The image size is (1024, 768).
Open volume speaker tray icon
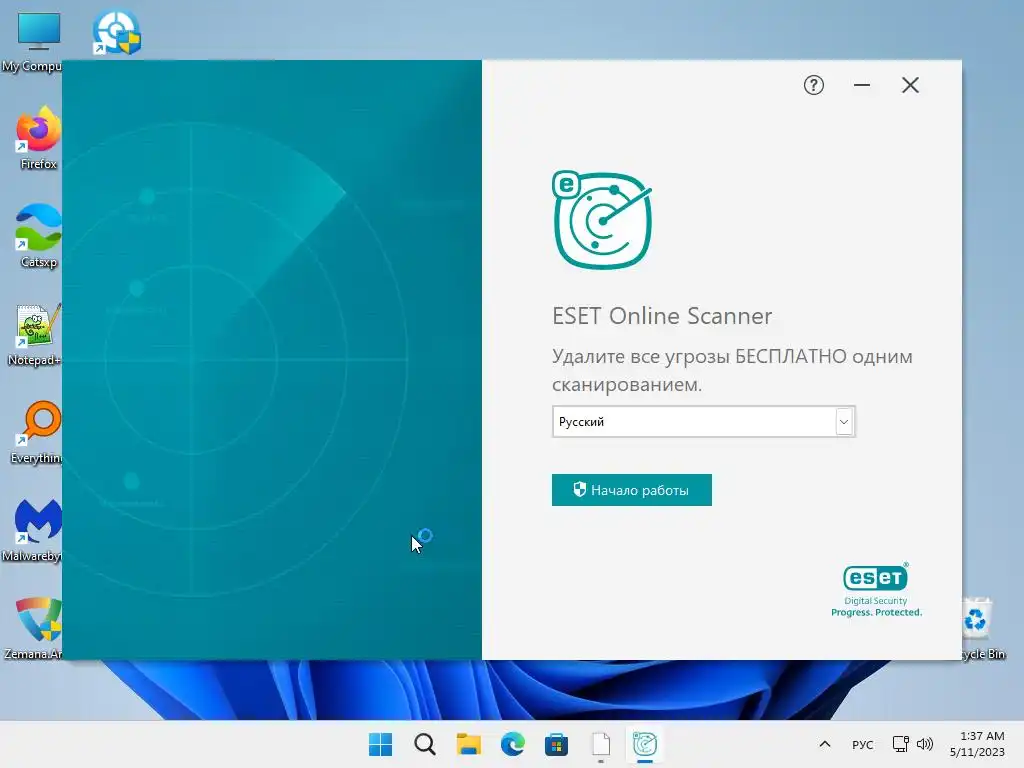click(x=925, y=744)
